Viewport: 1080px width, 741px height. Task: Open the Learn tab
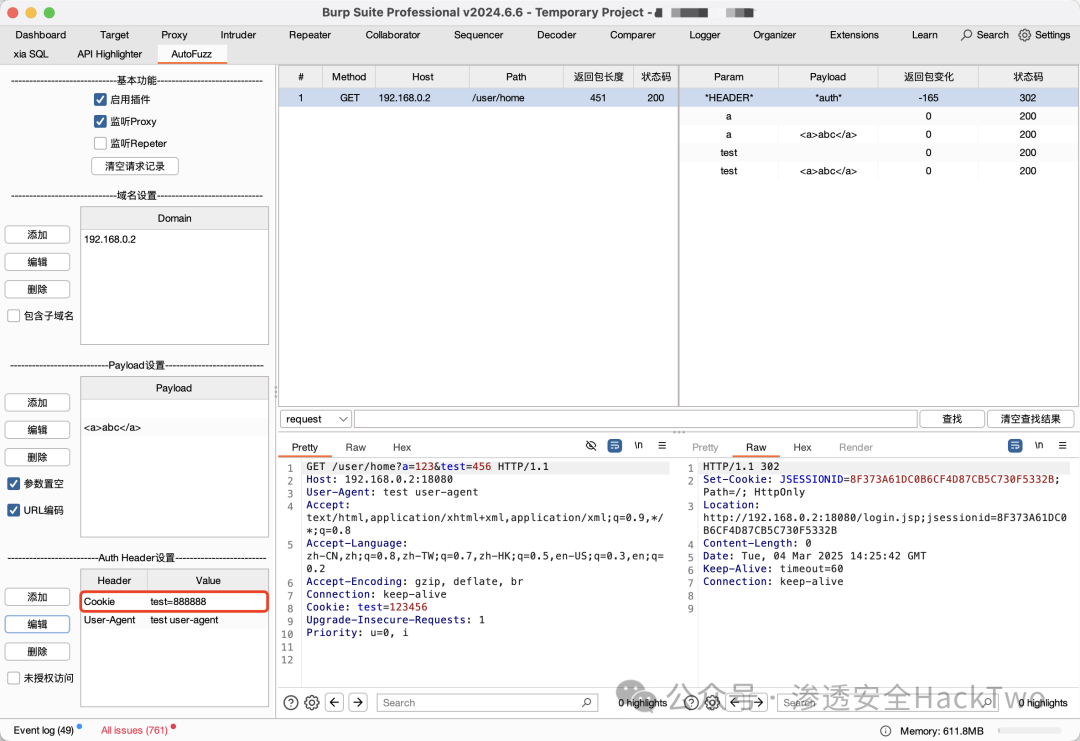click(x=924, y=34)
